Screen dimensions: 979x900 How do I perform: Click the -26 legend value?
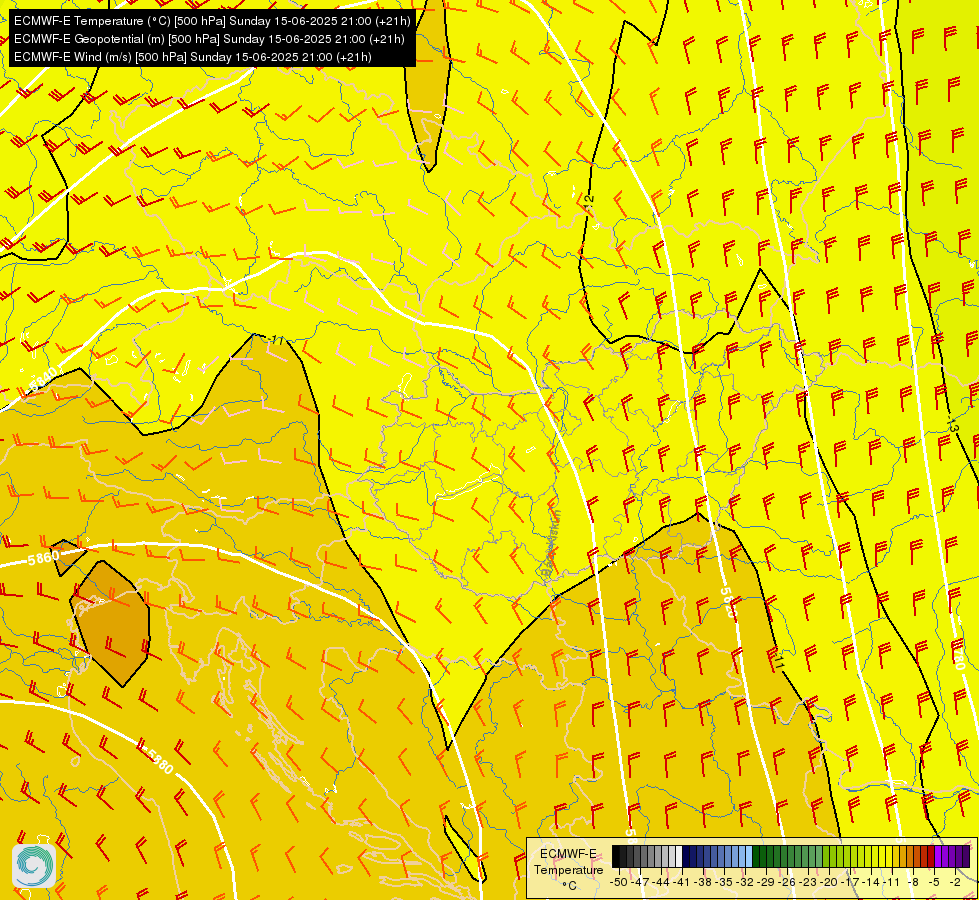tap(789, 882)
